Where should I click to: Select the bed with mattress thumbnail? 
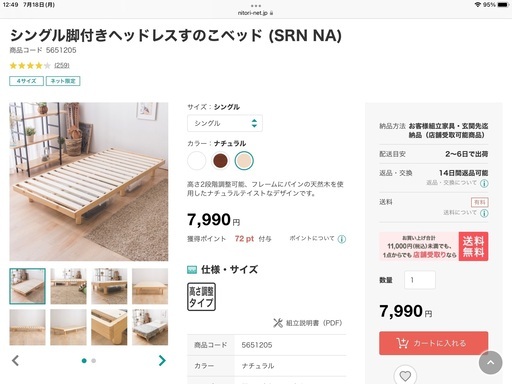click(x=150, y=327)
